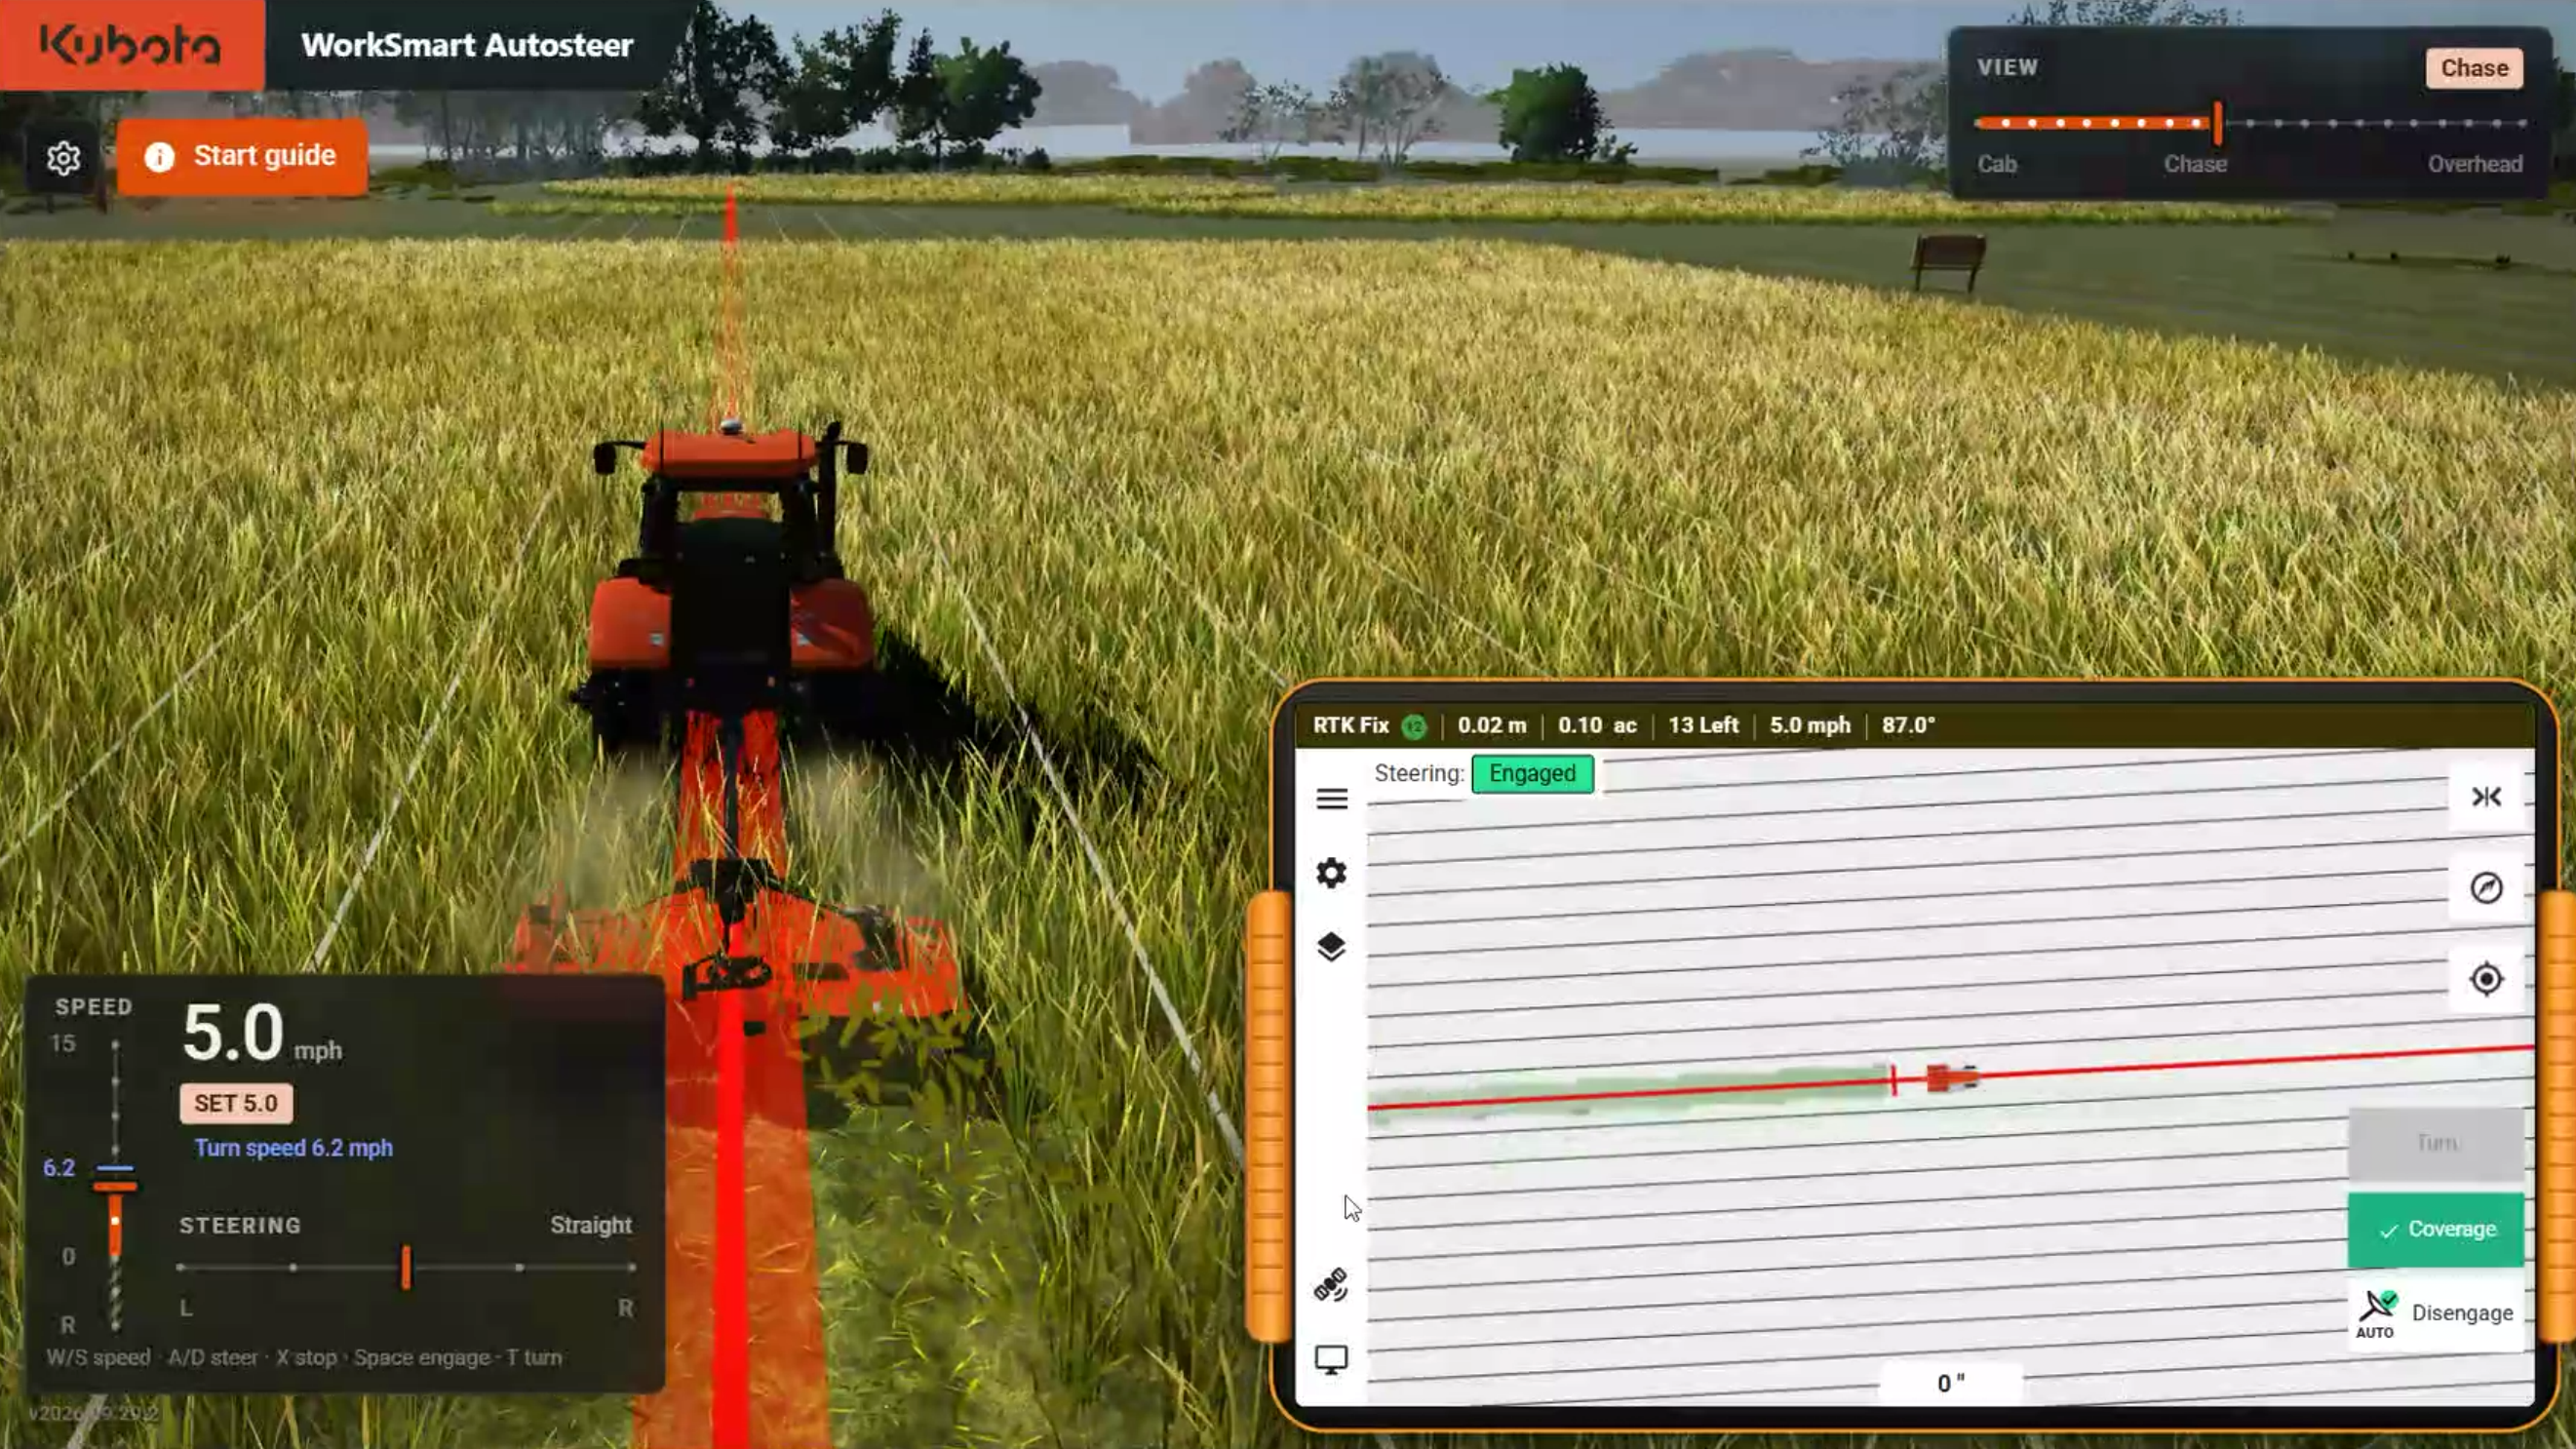Select the Overhead view label
Screen dimensions: 2576x1449
2474,164
